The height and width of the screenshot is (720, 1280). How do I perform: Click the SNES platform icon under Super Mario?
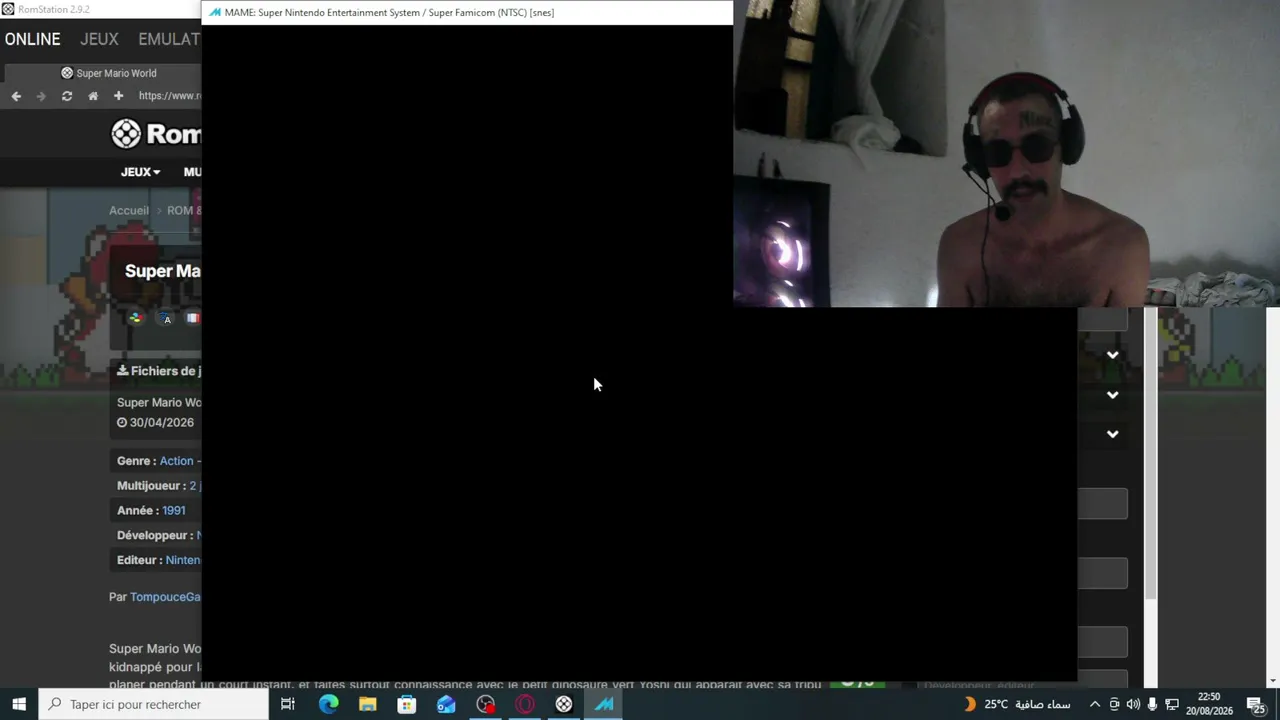point(136,318)
